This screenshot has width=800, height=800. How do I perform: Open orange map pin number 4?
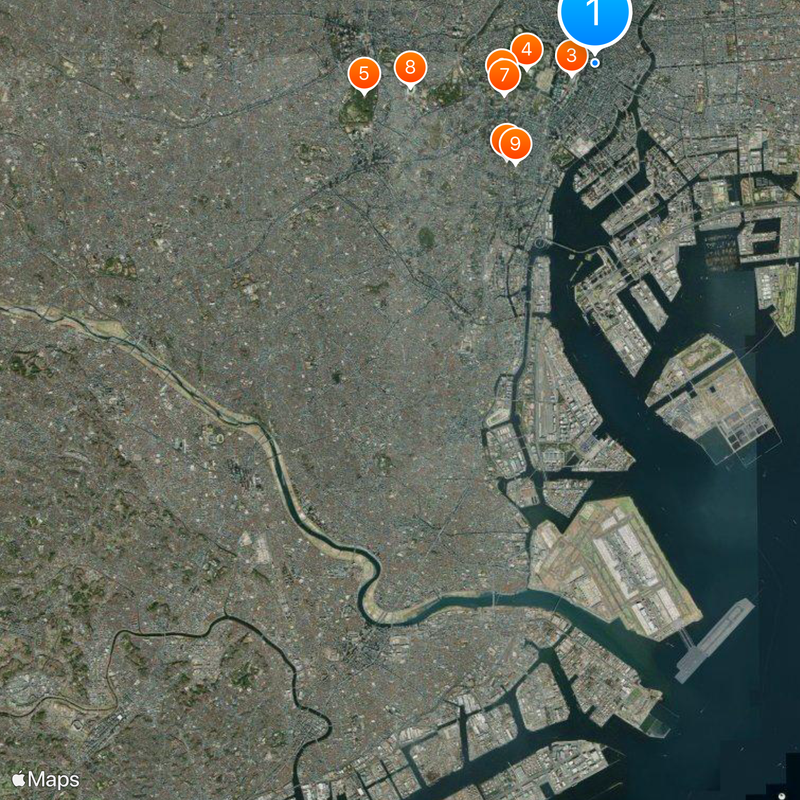pyautogui.click(x=527, y=50)
